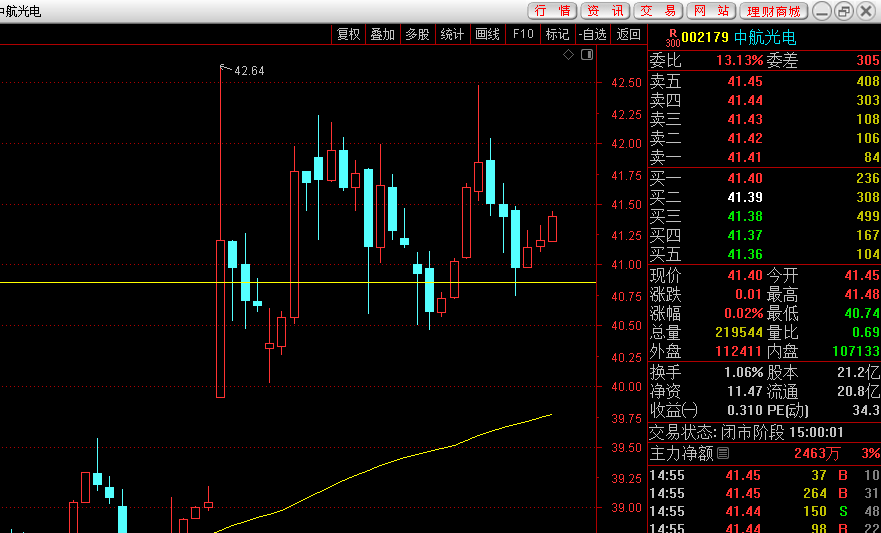This screenshot has height=533, width=881.
Task: Toggle the side panel square icon
Action: (x=587, y=54)
